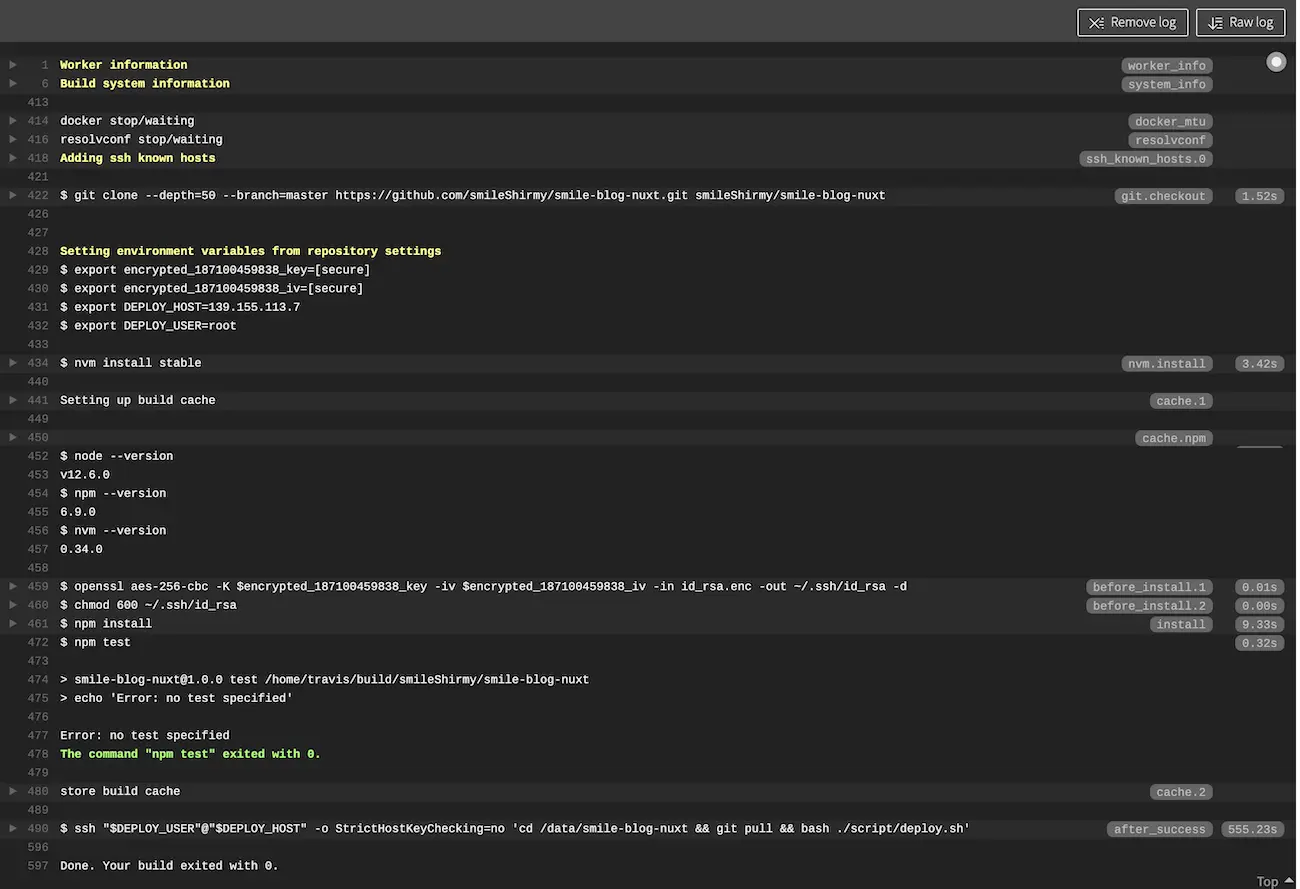Expand the Setting up build cache fold
Image resolution: width=1300 pixels, height=889 pixels.
[13, 400]
